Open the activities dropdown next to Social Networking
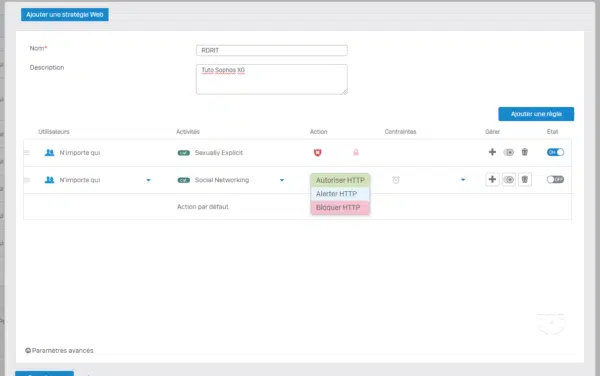Viewport: 600px width, 376px height. pos(282,180)
